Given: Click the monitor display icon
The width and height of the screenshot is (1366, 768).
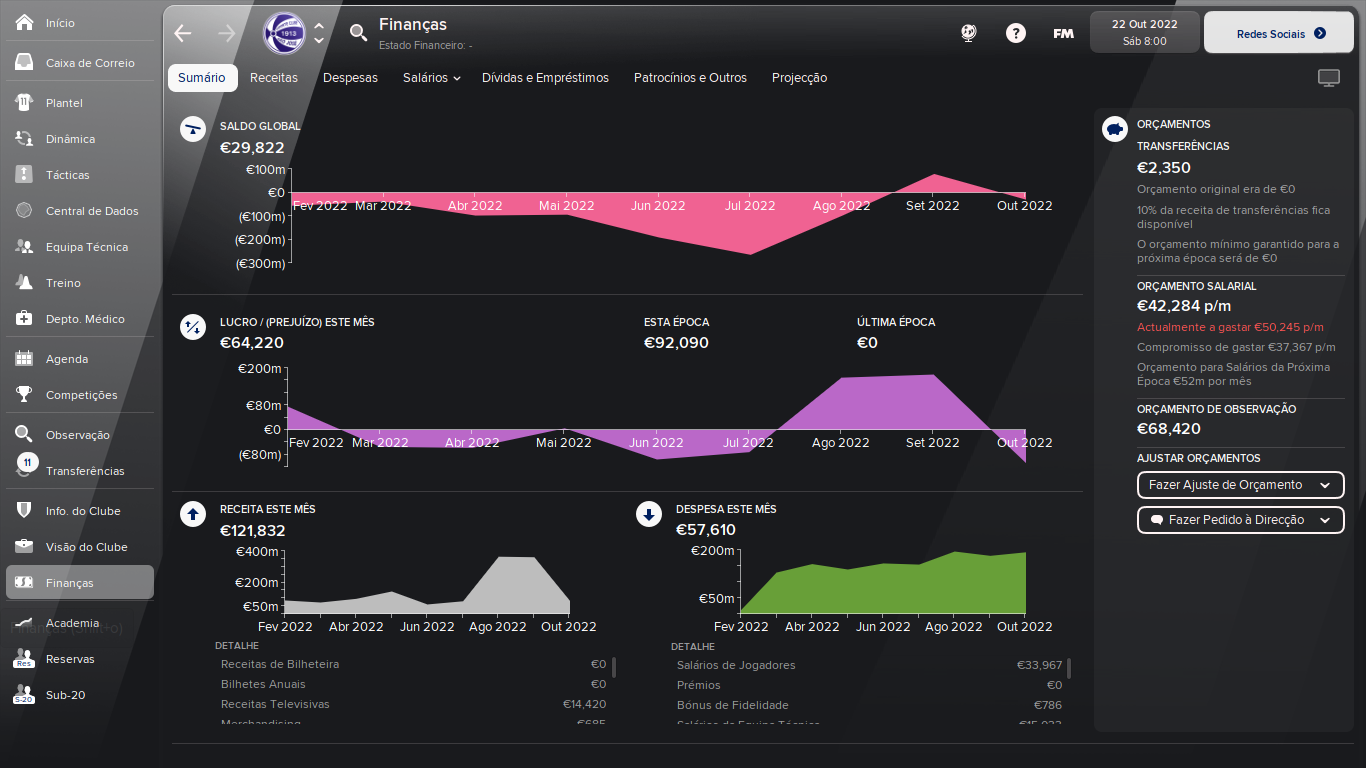Looking at the screenshot, I should click(x=1328, y=78).
